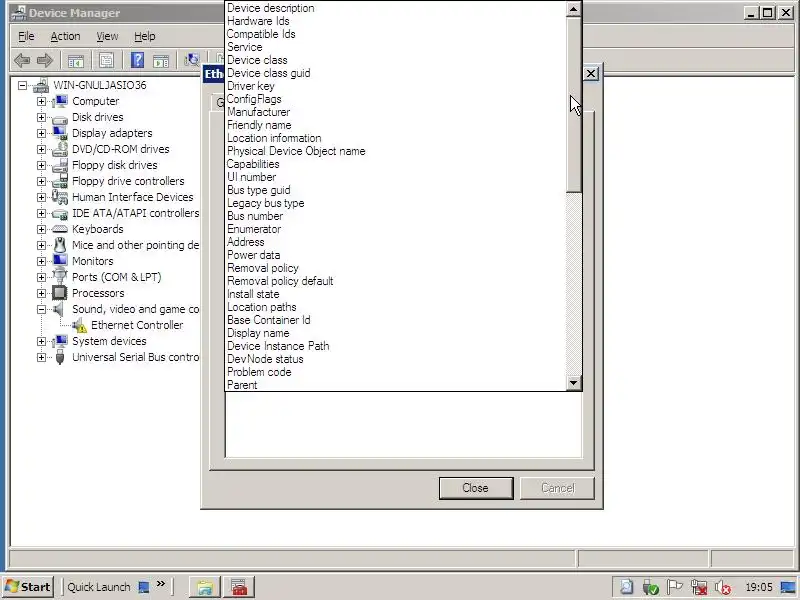Click scroll-up arrow of property list
The width and height of the screenshot is (800, 600).
(x=574, y=9)
